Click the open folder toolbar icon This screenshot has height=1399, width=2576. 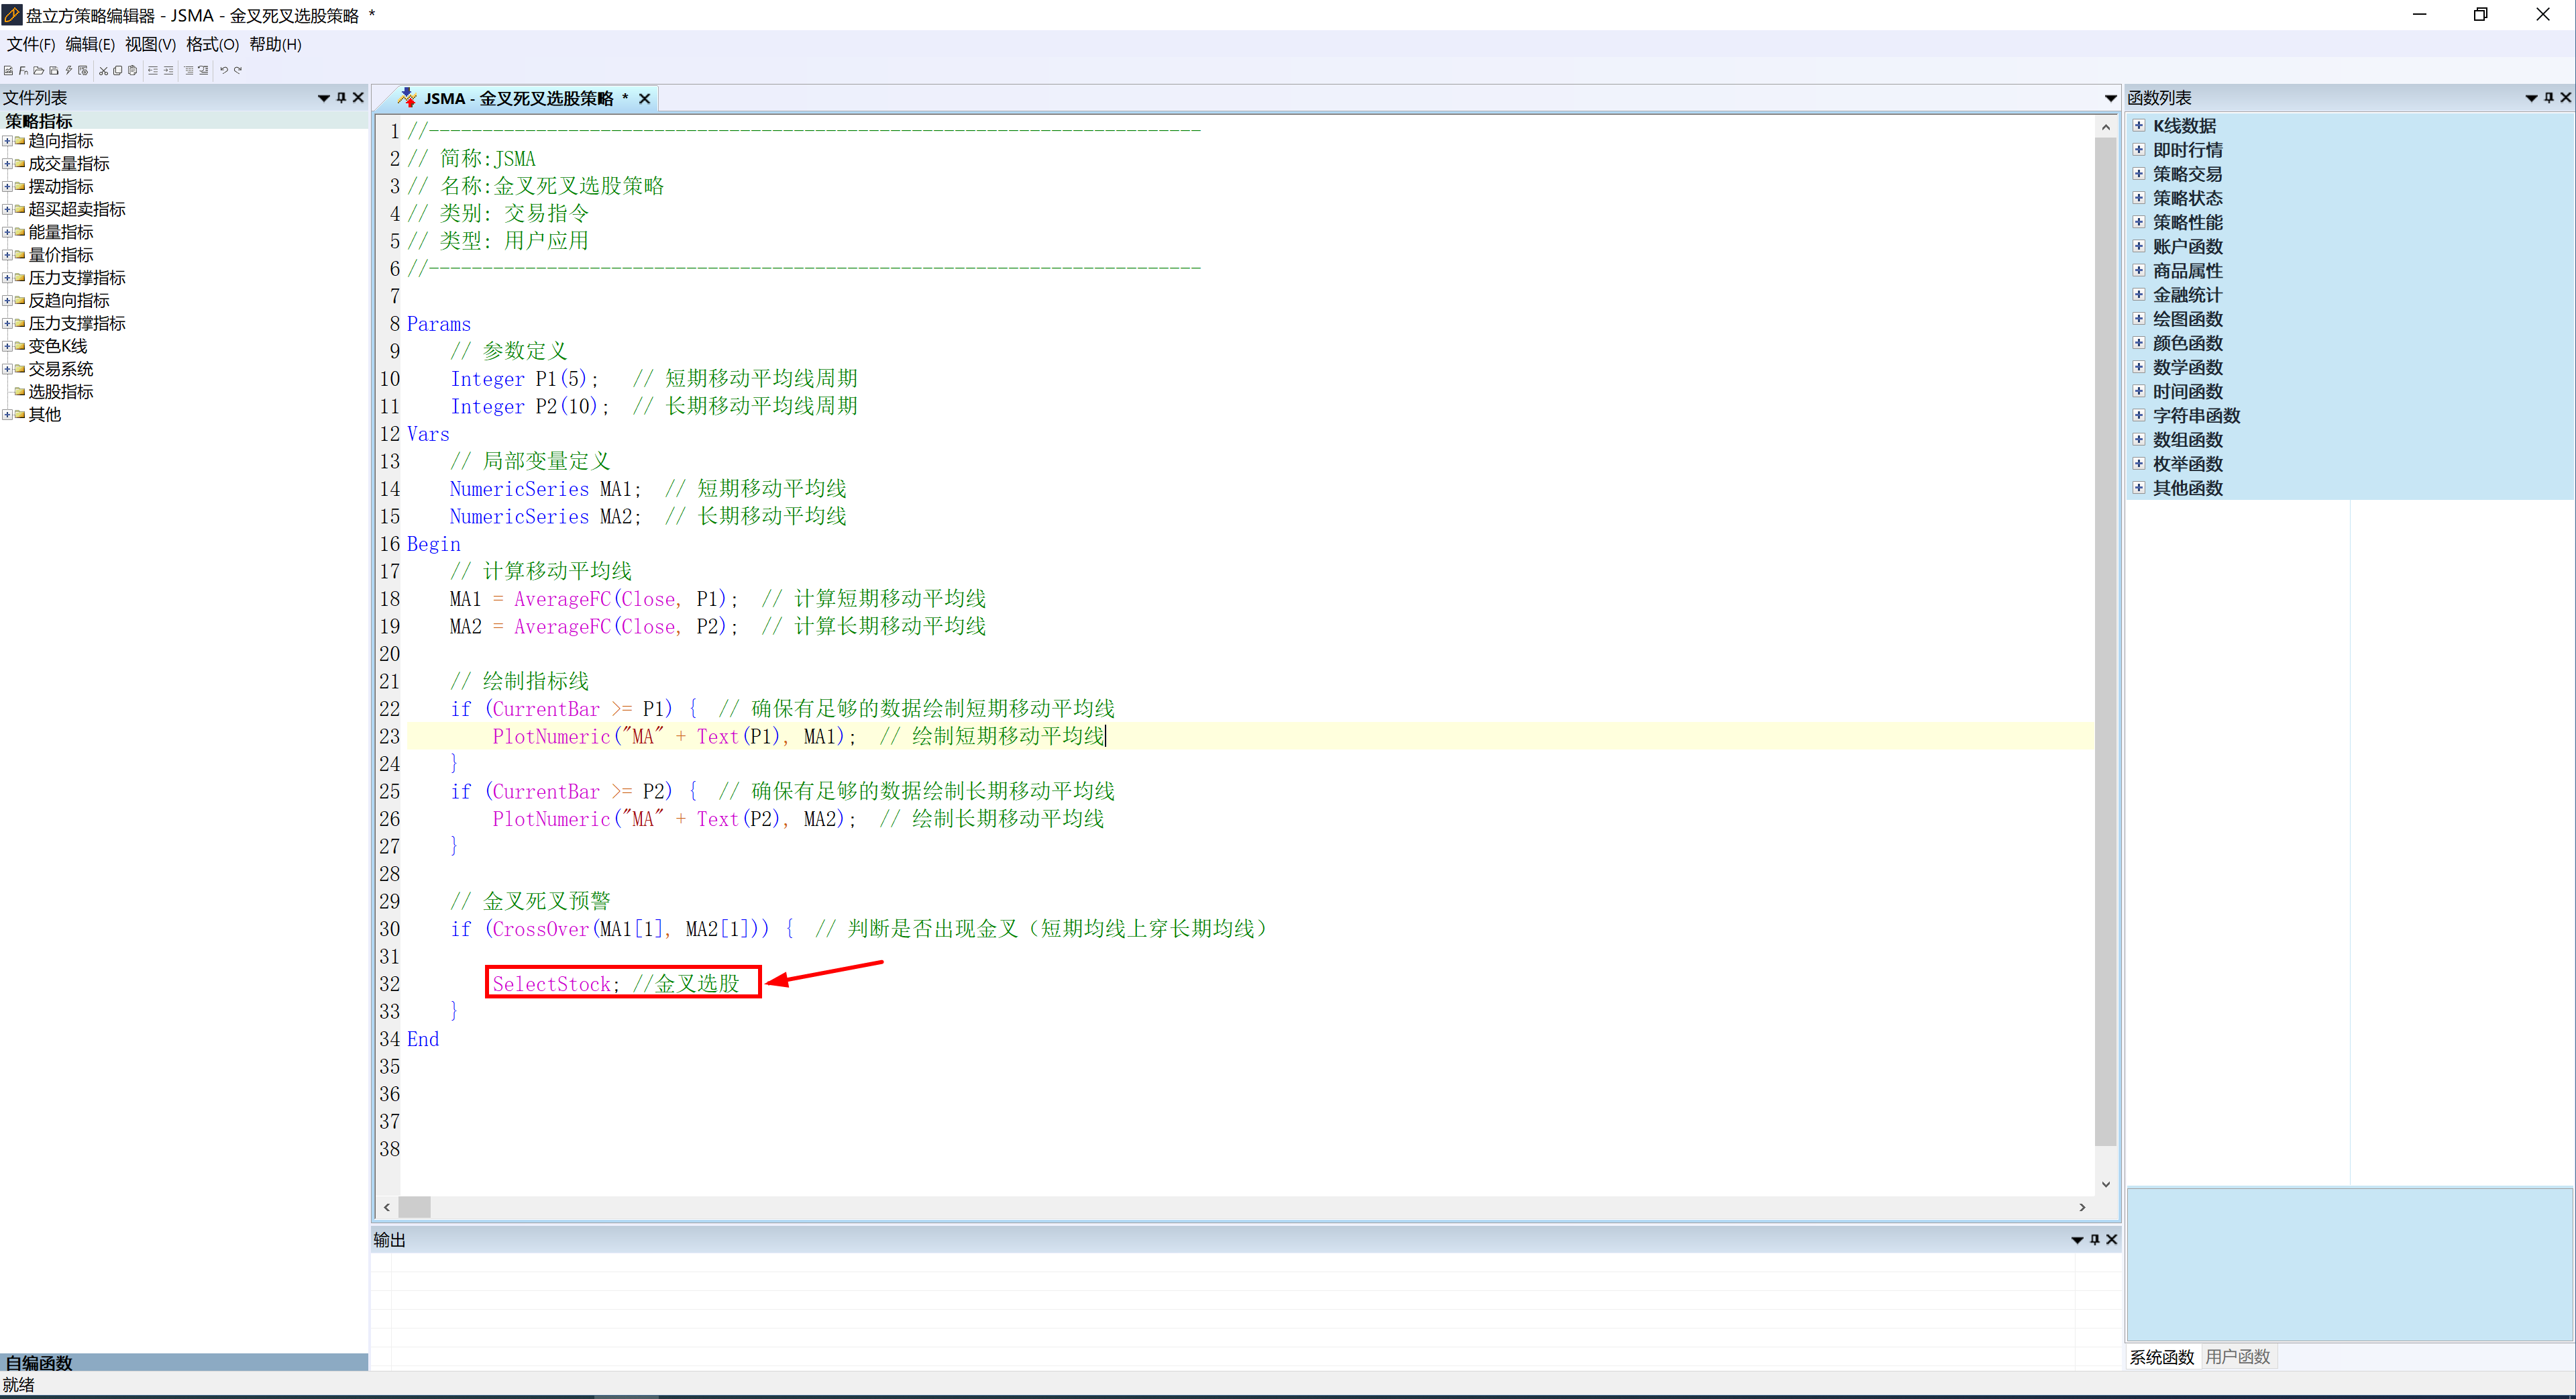(38, 71)
